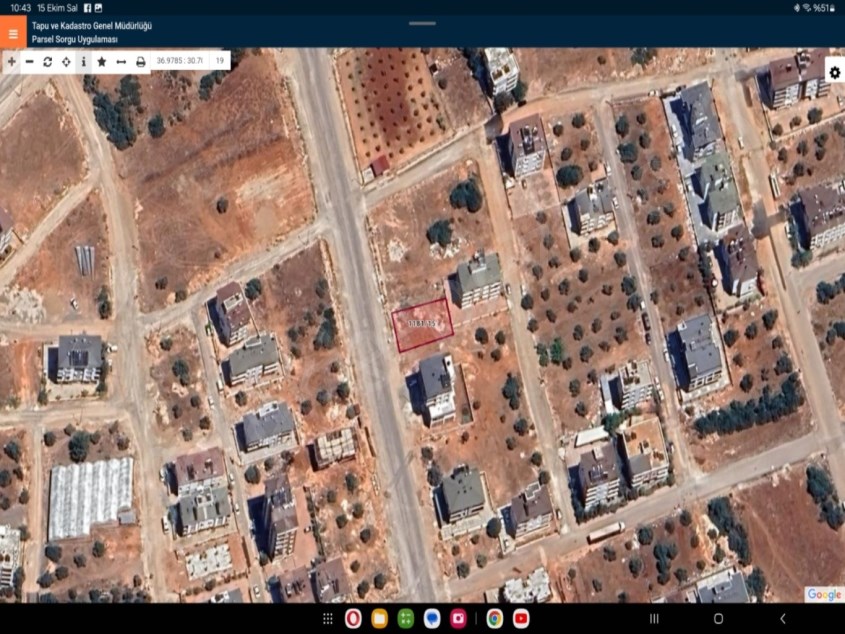Refresh the map view
Image resolution: width=845 pixels, height=634 pixels.
pyautogui.click(x=47, y=62)
